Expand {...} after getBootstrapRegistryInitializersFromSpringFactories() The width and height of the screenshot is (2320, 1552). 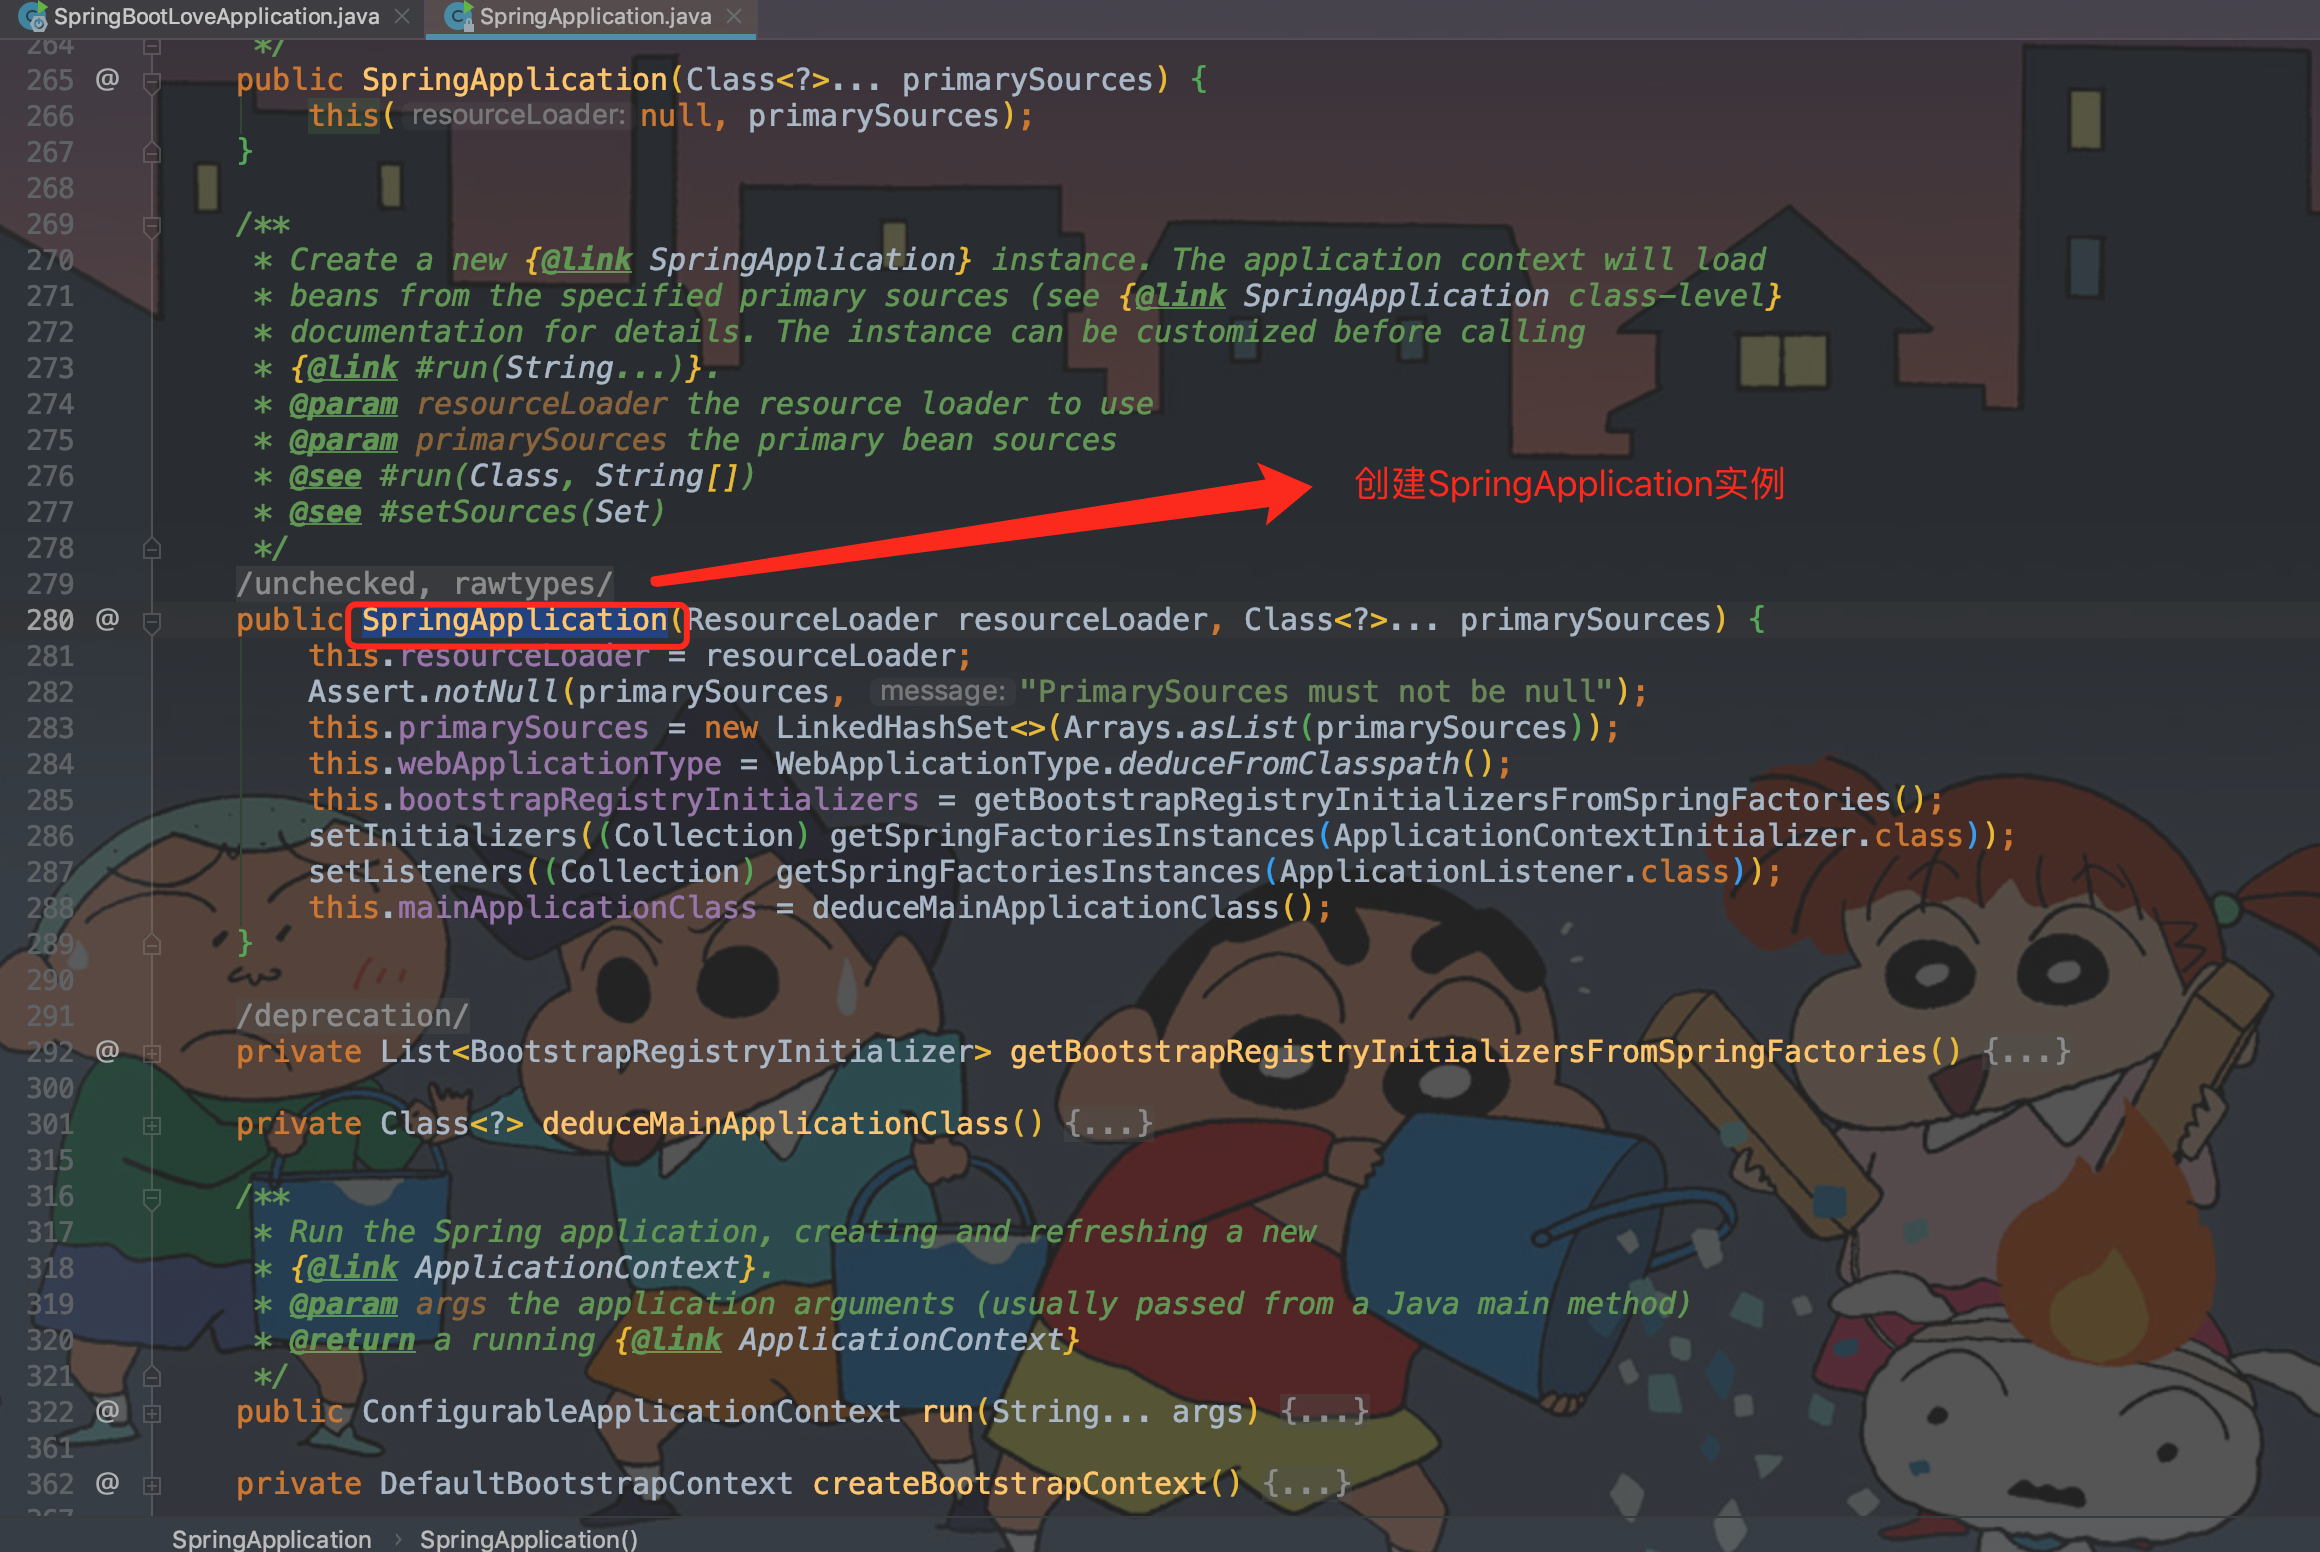click(x=2026, y=1051)
